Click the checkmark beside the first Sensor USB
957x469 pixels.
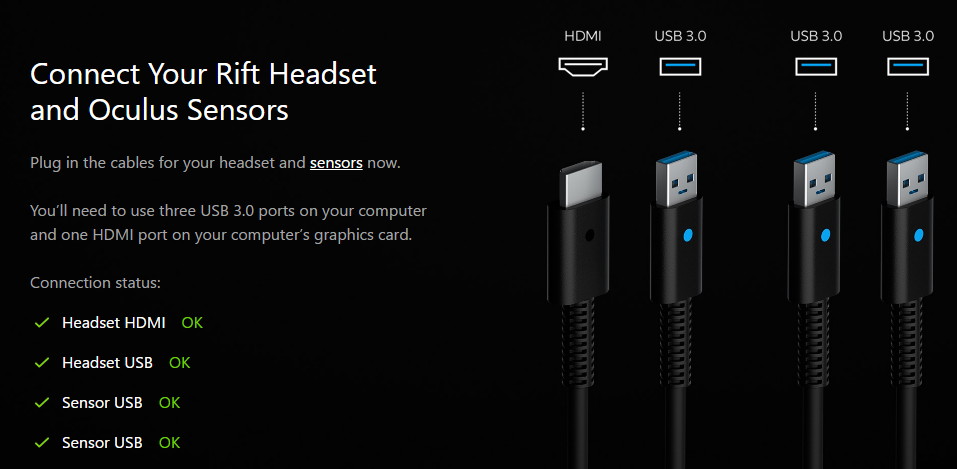[42, 403]
